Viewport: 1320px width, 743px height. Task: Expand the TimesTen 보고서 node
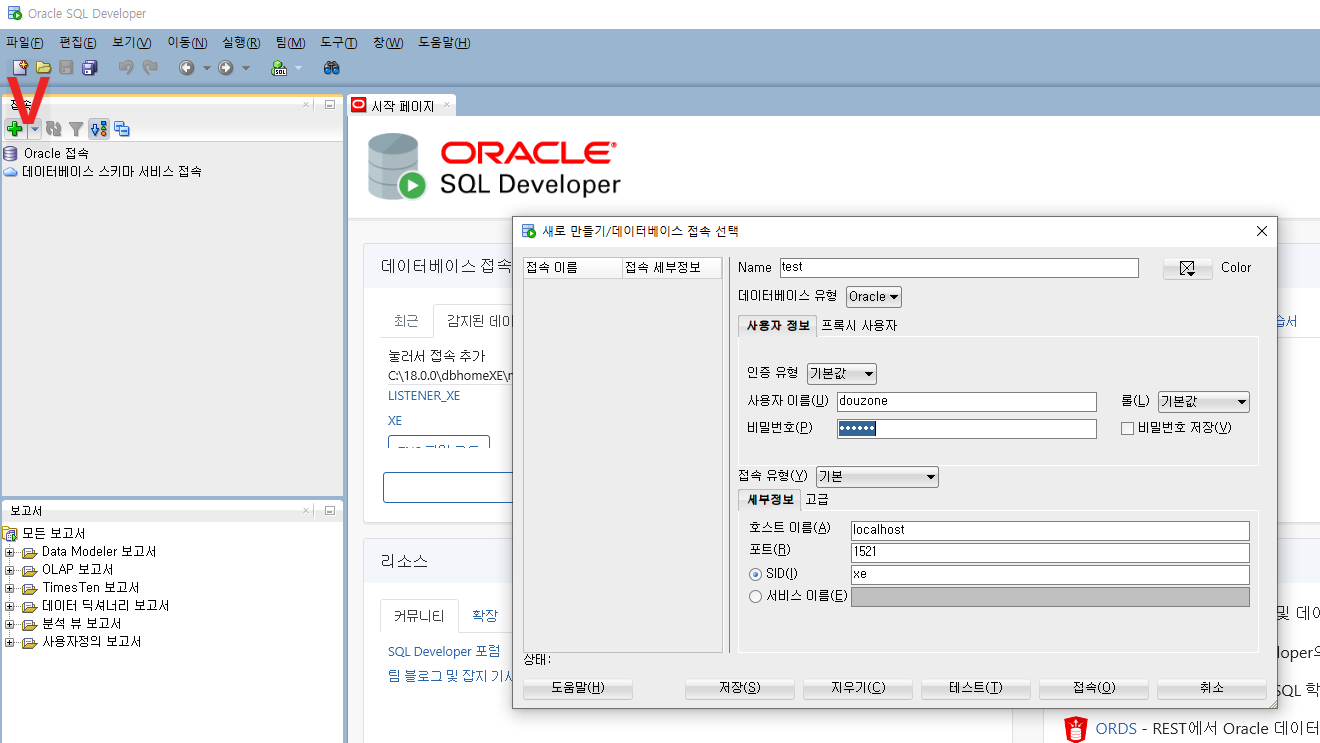[x=9, y=588]
